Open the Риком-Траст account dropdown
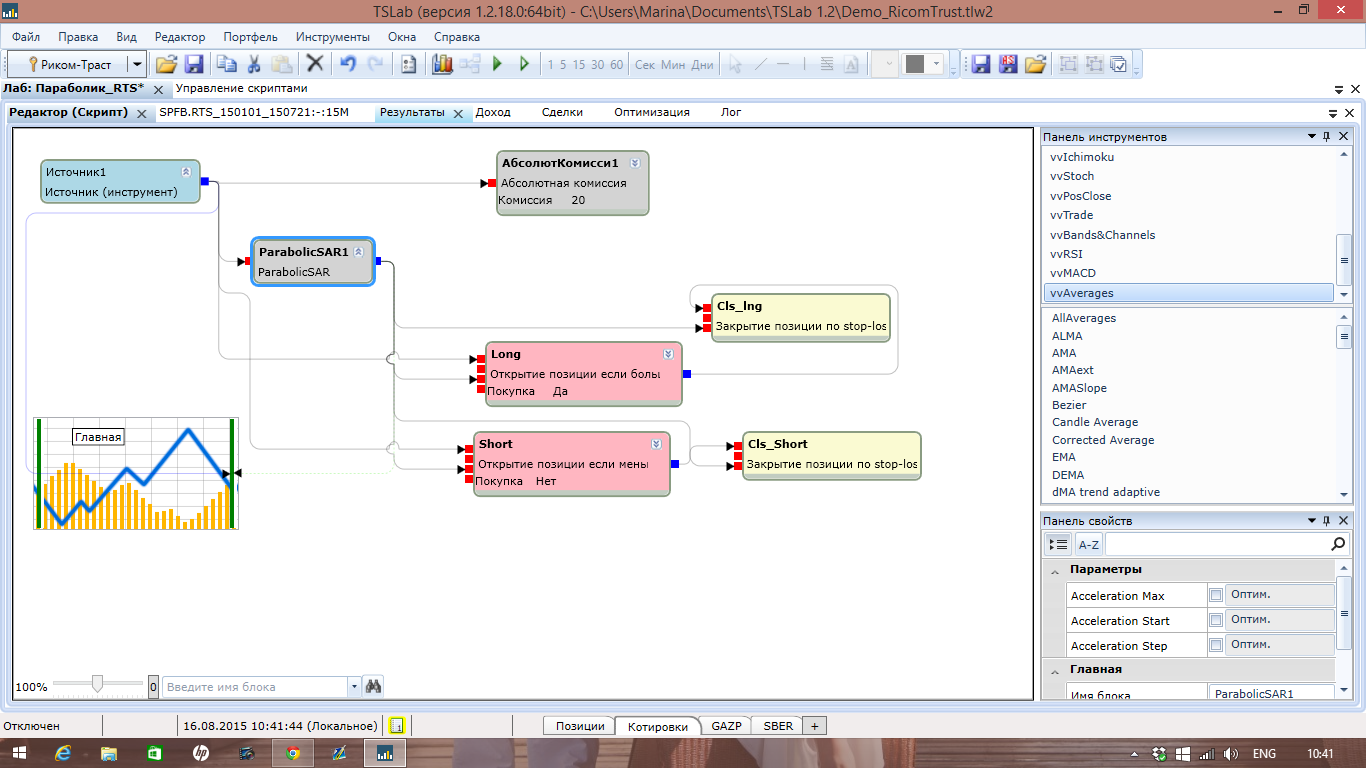 point(137,64)
